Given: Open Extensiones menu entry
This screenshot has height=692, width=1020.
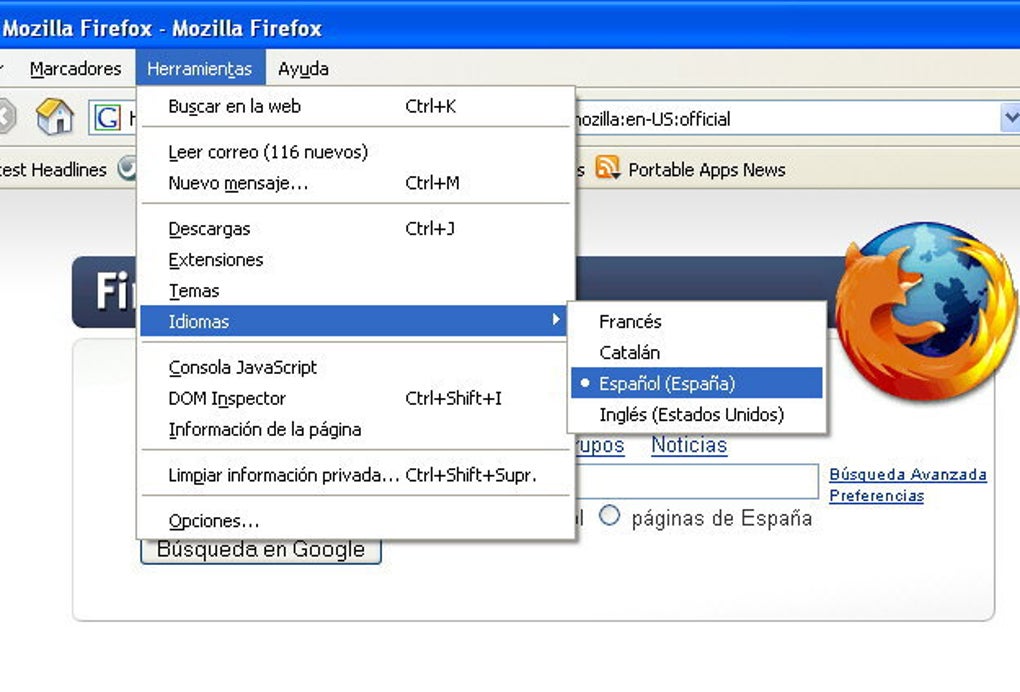Looking at the screenshot, I should [356, 260].
